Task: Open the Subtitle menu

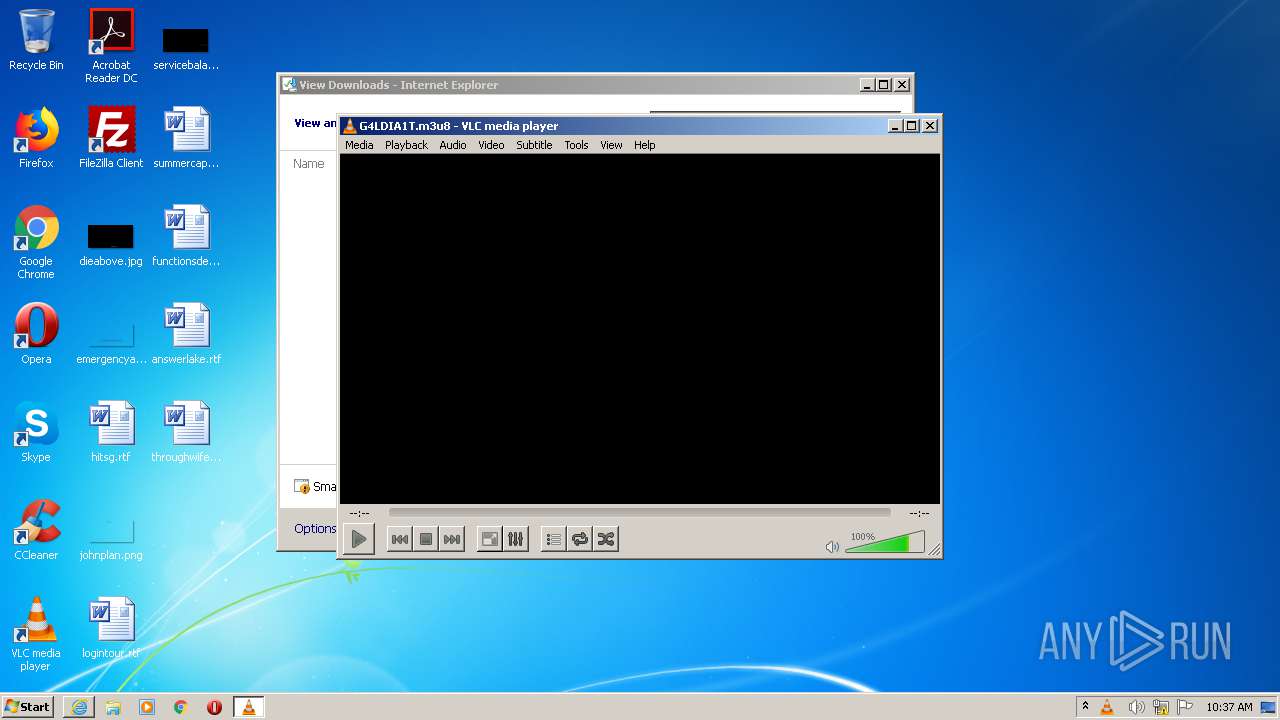Action: click(x=534, y=145)
